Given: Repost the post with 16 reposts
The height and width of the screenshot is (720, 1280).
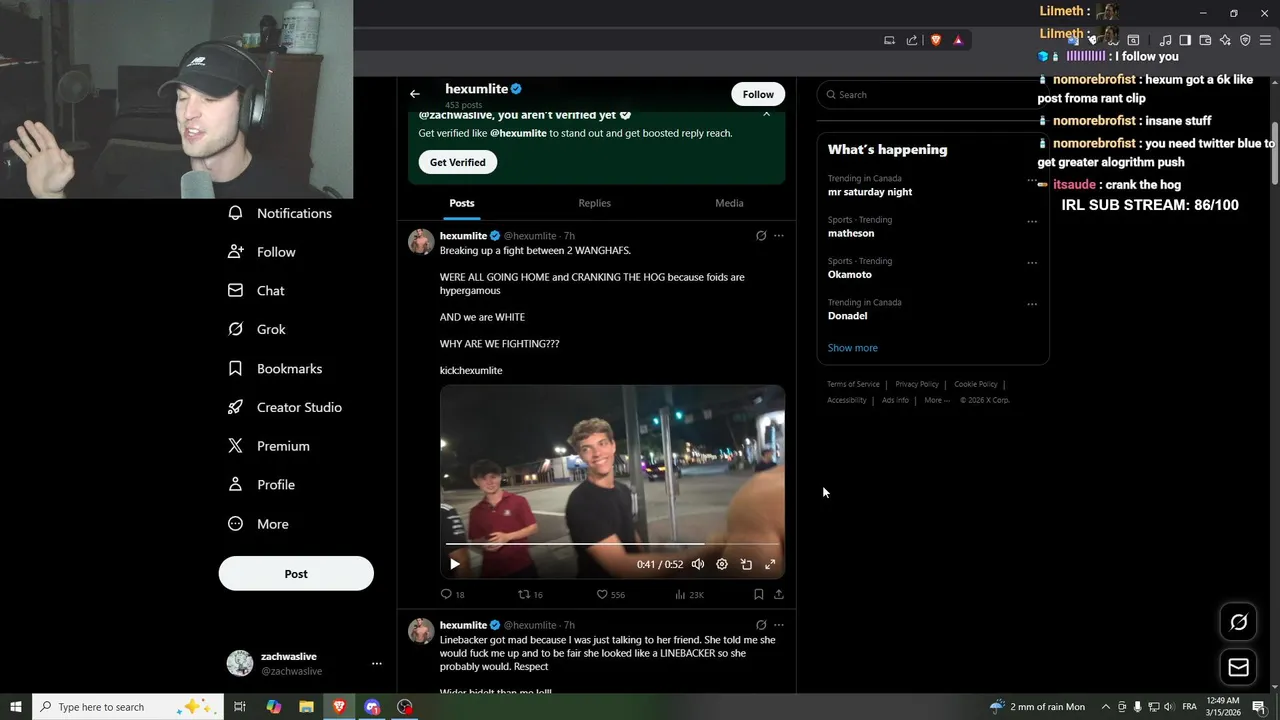Looking at the screenshot, I should pyautogui.click(x=530, y=594).
